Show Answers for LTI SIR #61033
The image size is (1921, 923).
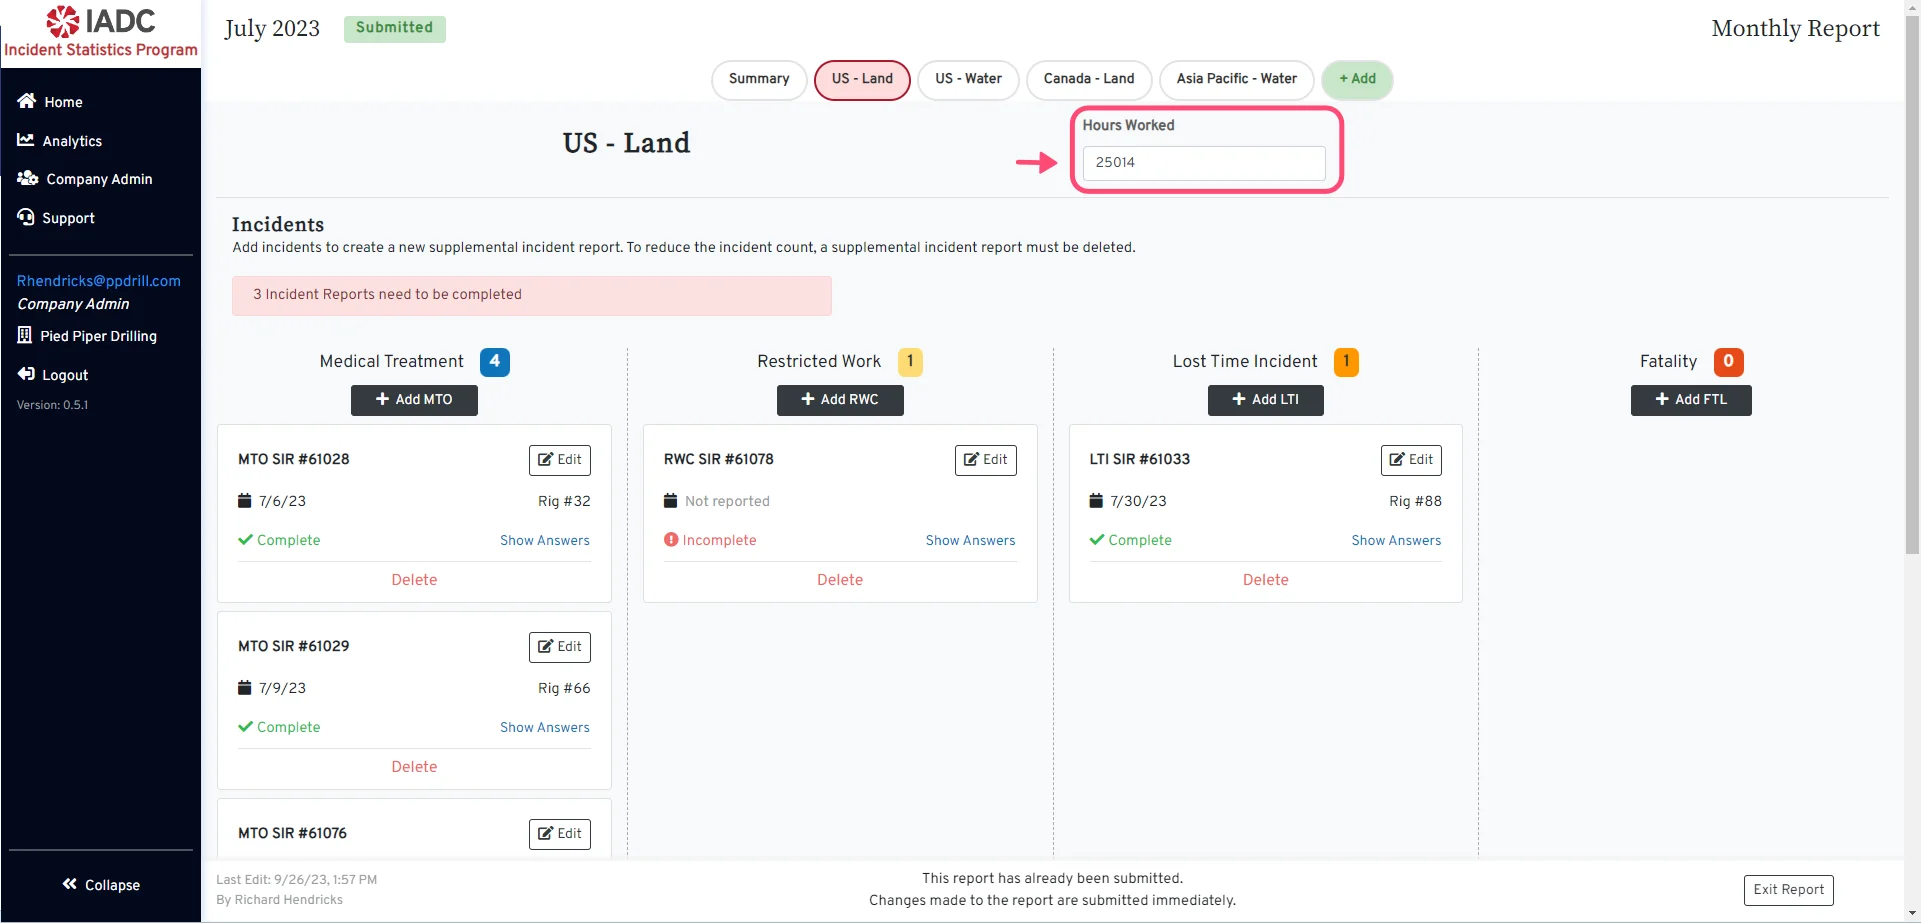pyautogui.click(x=1396, y=540)
